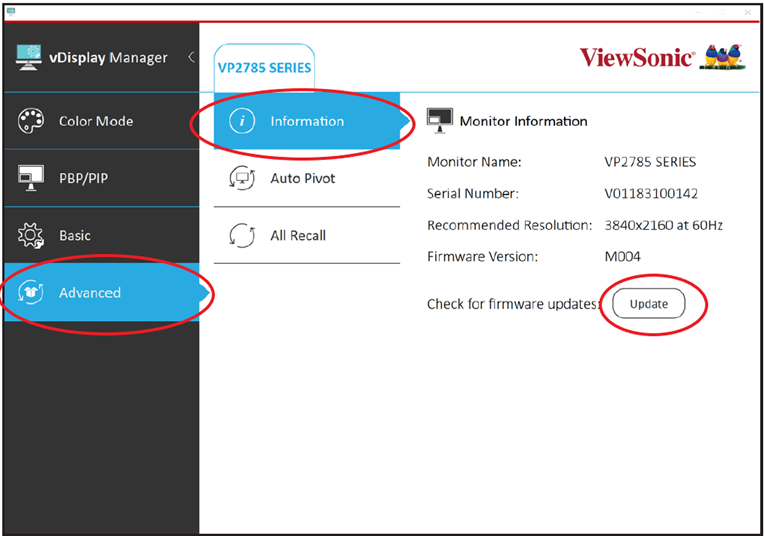Close the vDisplay Manager window
The width and height of the screenshot is (764, 536).
tap(748, 12)
